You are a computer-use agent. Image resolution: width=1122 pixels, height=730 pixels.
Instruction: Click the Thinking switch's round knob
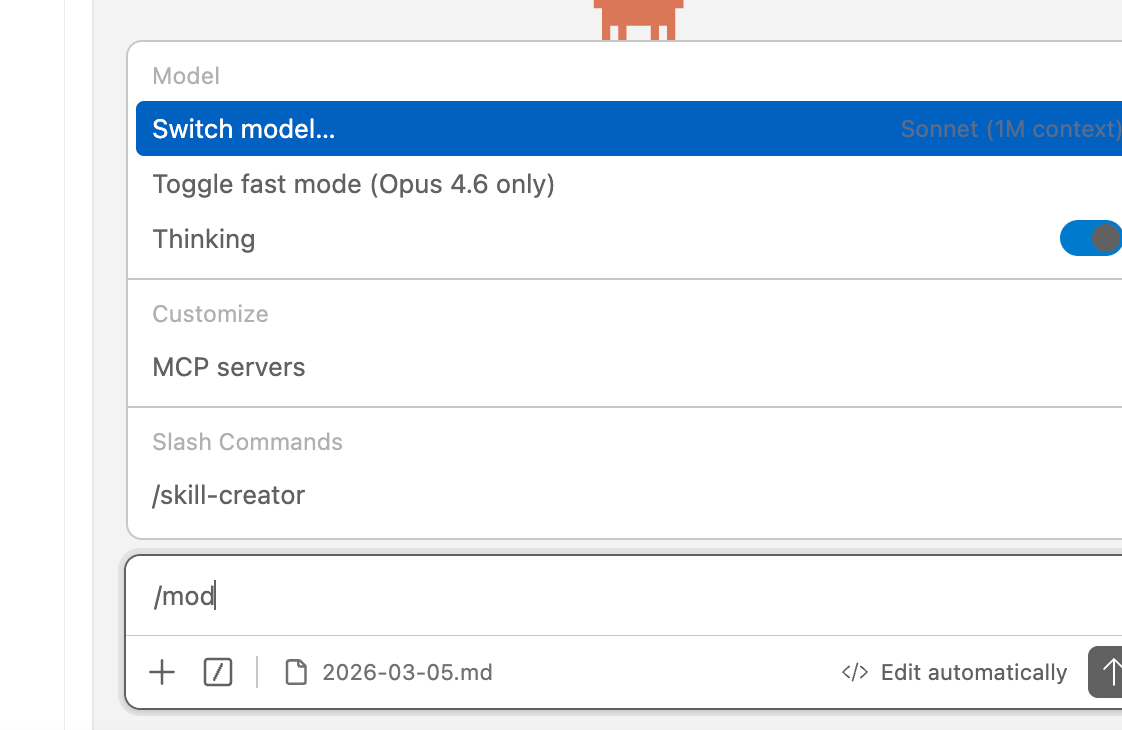pos(1105,238)
